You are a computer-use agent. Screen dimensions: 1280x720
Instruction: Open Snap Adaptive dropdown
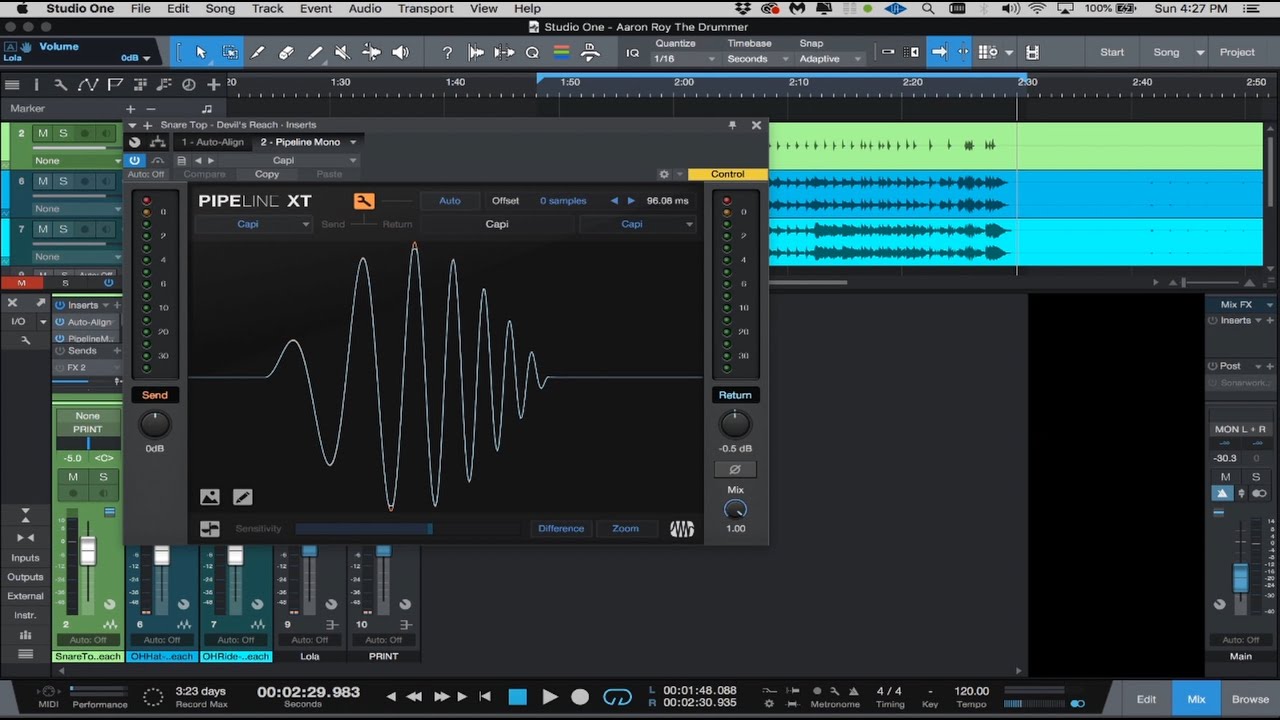[x=828, y=59]
